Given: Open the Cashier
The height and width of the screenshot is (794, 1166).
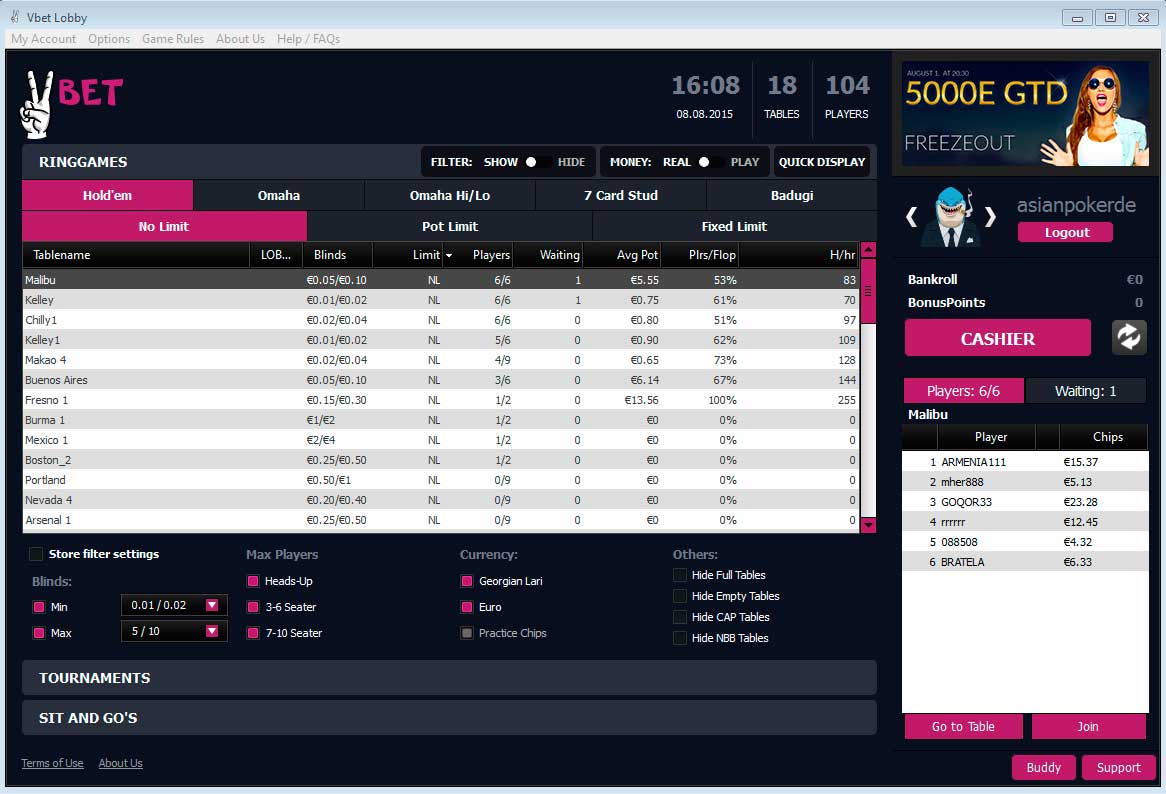Looking at the screenshot, I should point(997,338).
